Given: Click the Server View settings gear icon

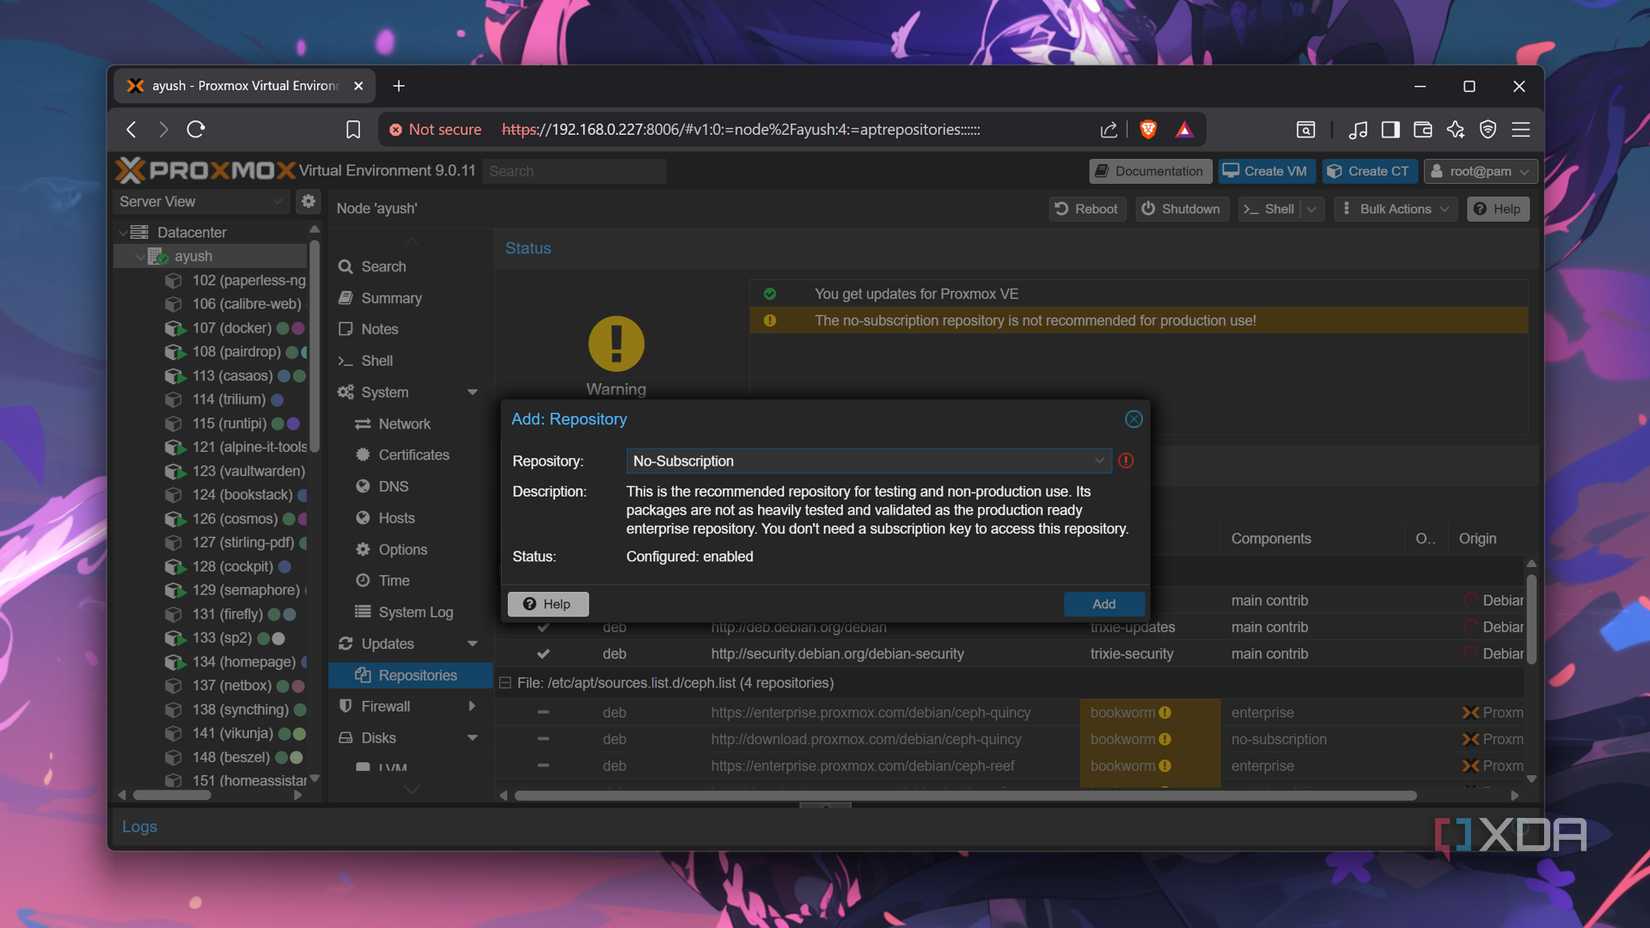Looking at the screenshot, I should click(308, 201).
